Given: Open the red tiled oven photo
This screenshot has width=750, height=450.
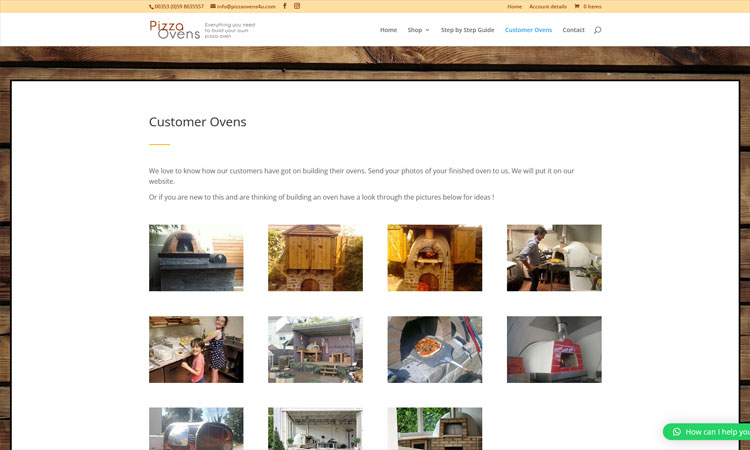Looking at the screenshot, I should (x=554, y=349).
